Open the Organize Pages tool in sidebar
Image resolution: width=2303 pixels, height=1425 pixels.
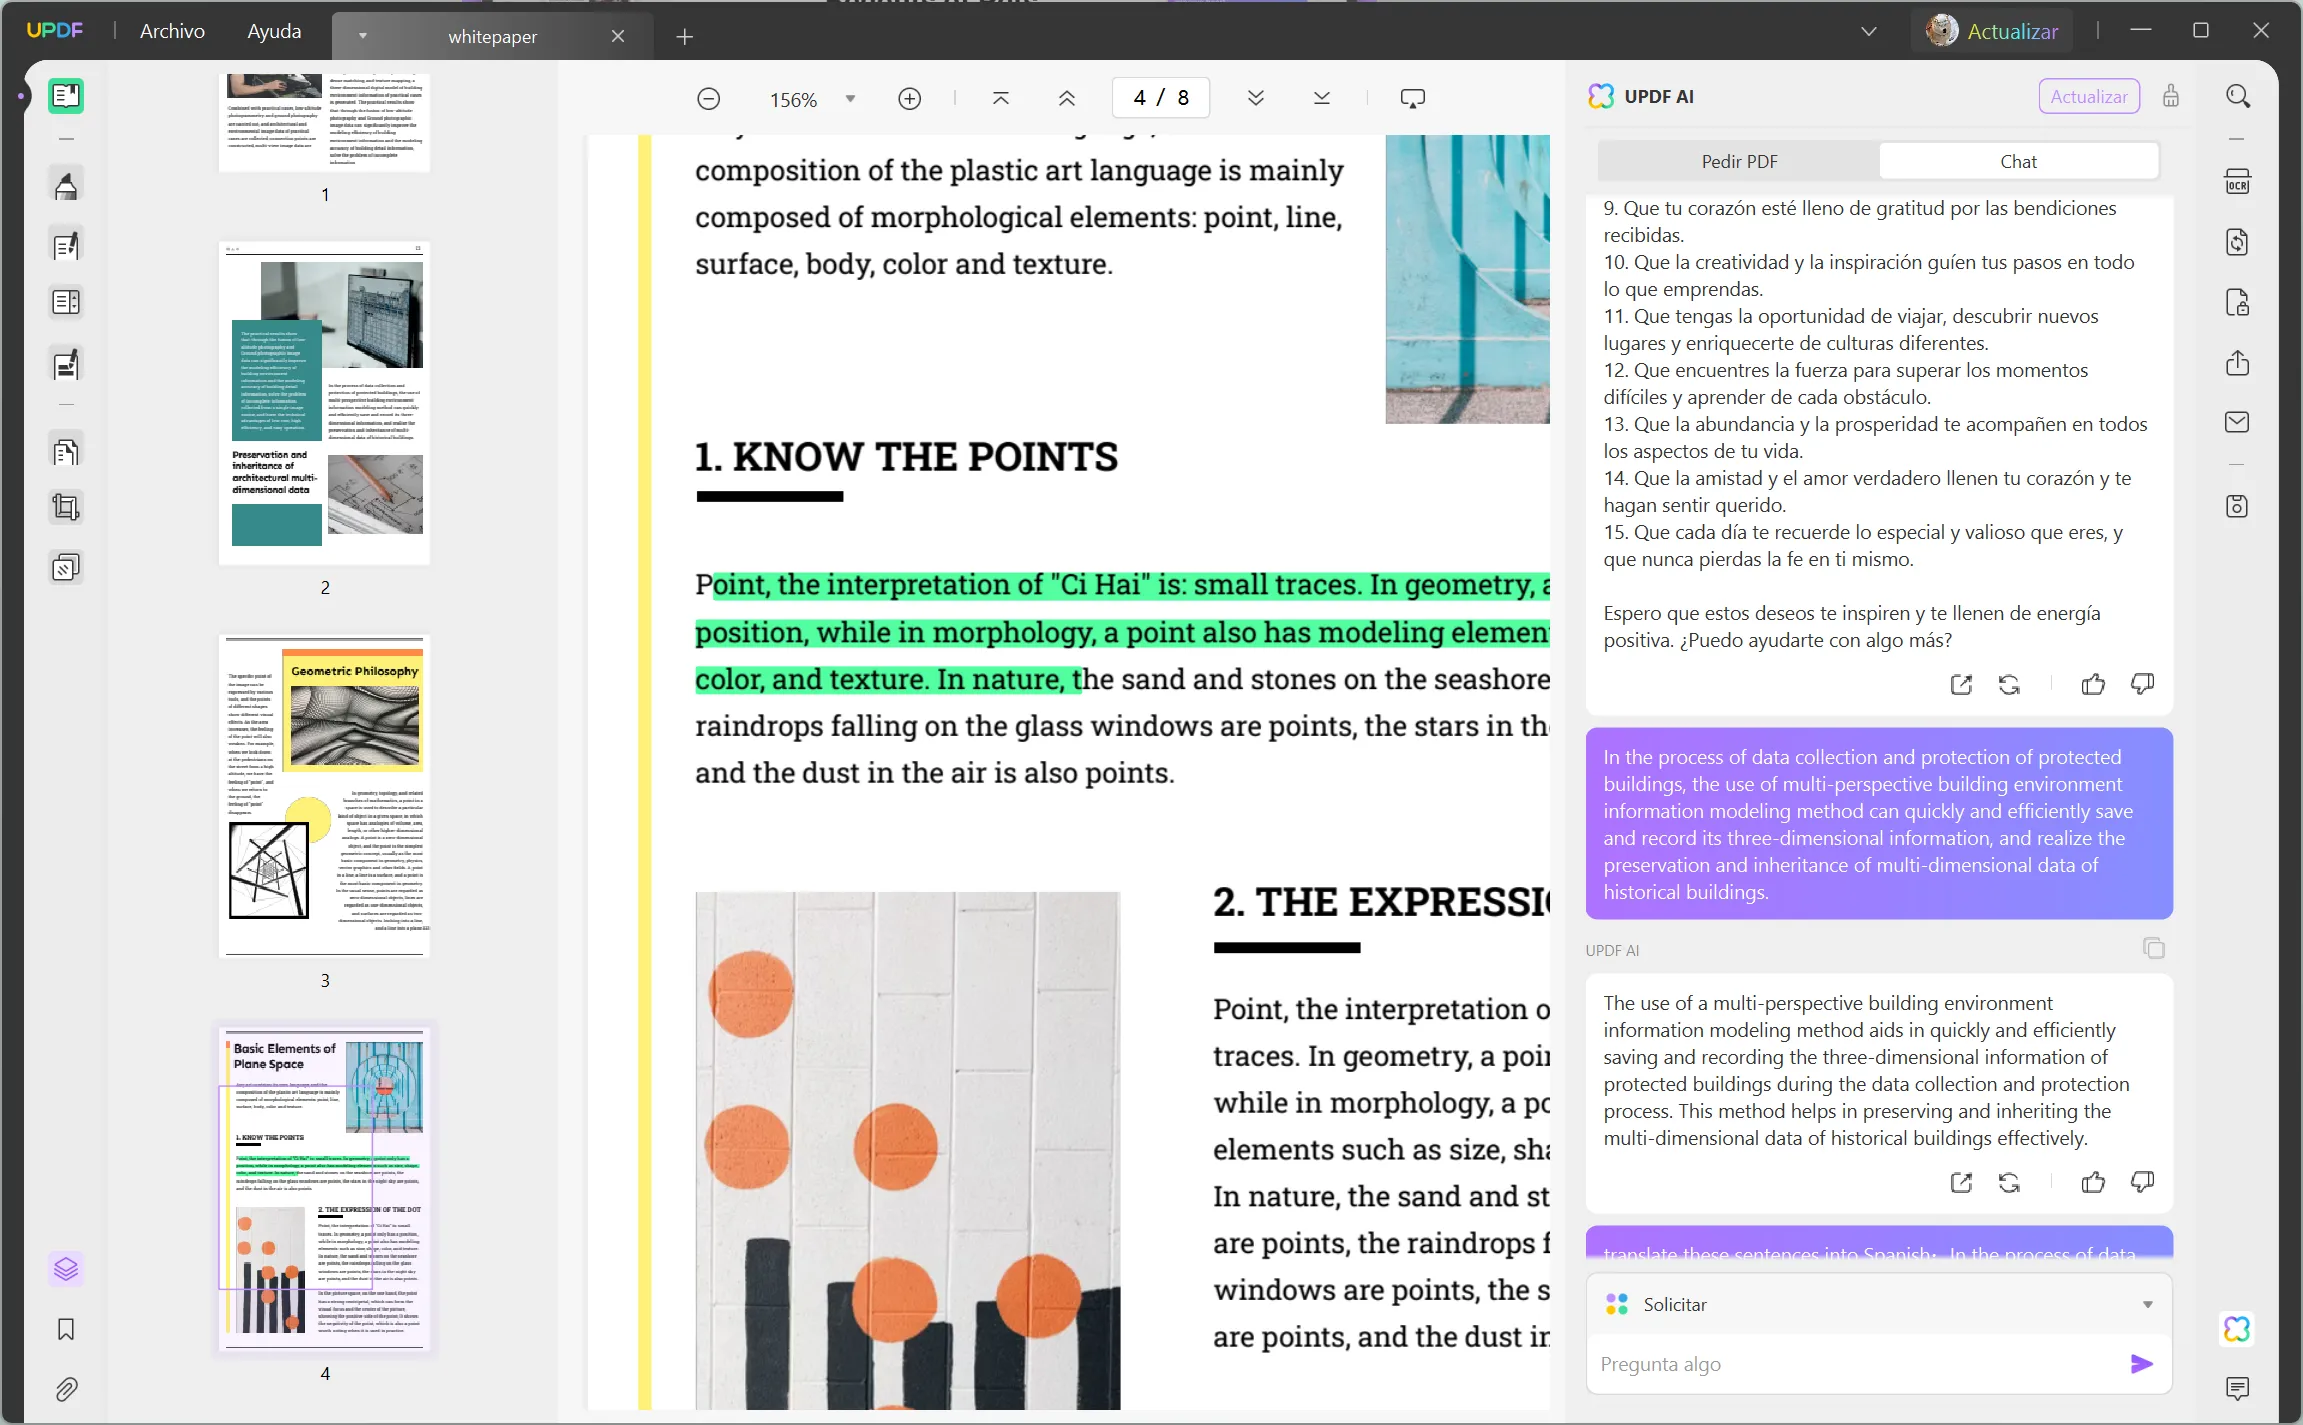(x=66, y=302)
